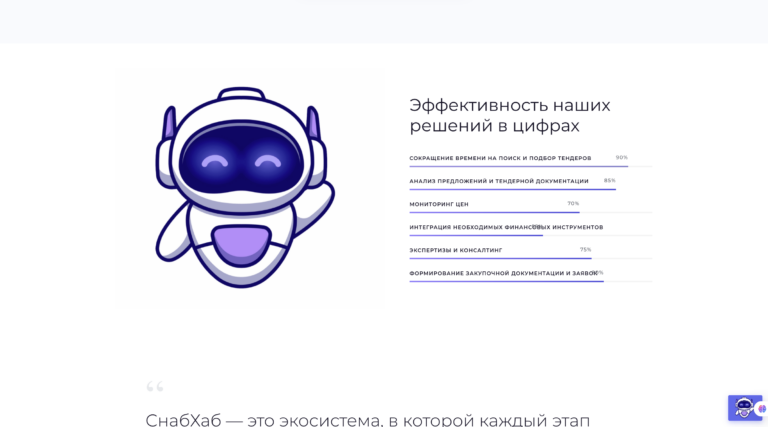Click the 'Мониторинг цен' progress bar
Image resolution: width=768 pixels, height=427 pixels.
point(531,213)
